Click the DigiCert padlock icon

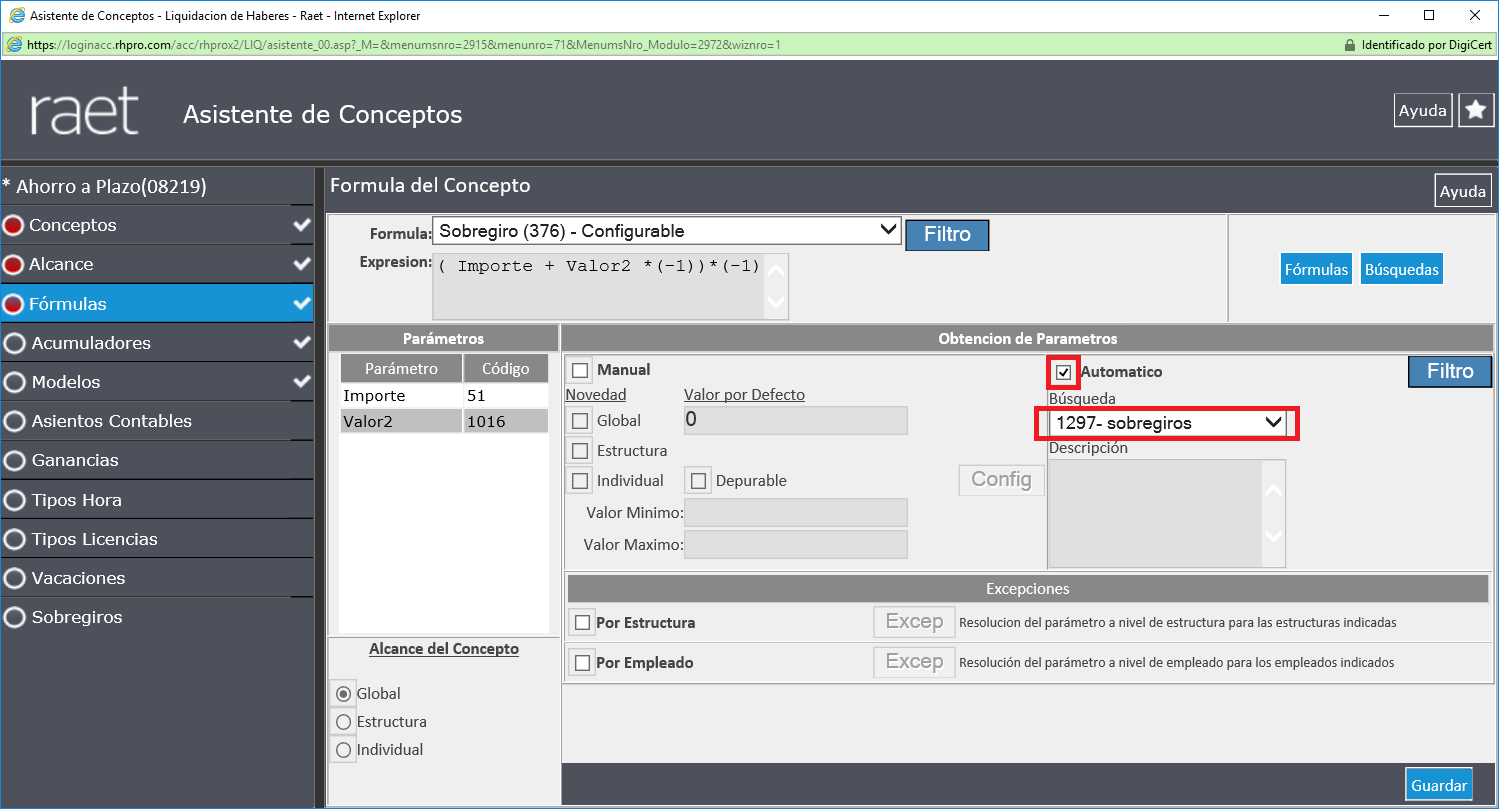coord(1351,45)
